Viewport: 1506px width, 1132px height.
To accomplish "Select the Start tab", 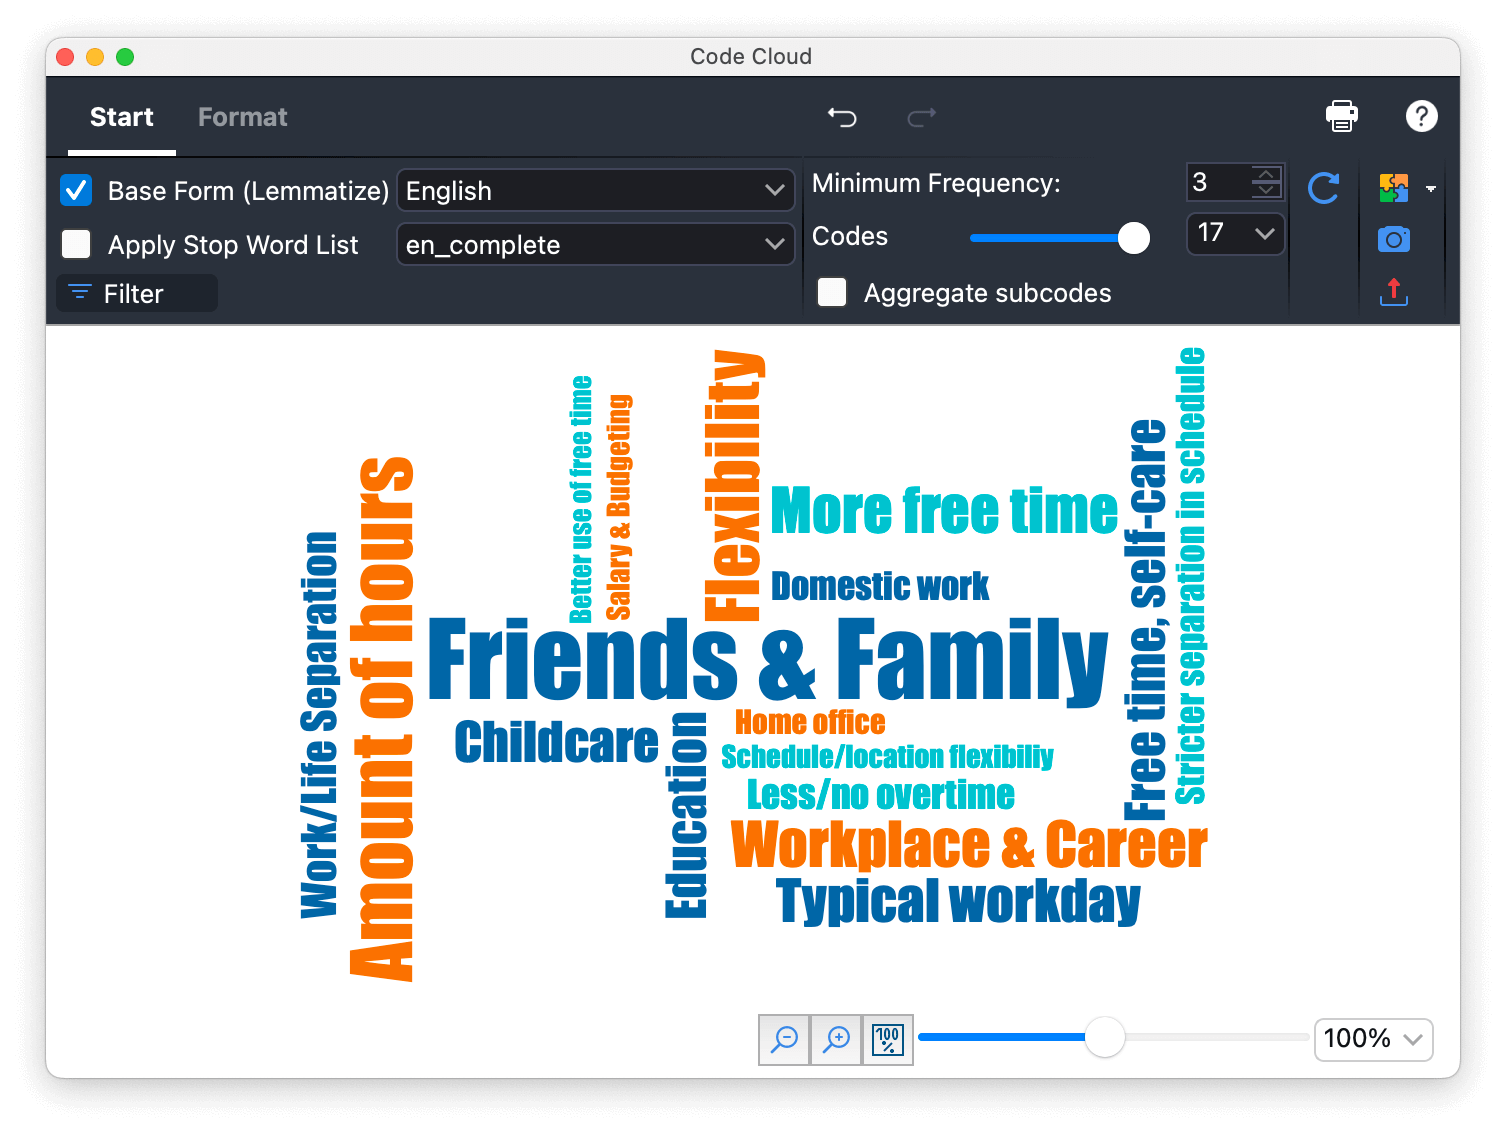I will [x=122, y=117].
